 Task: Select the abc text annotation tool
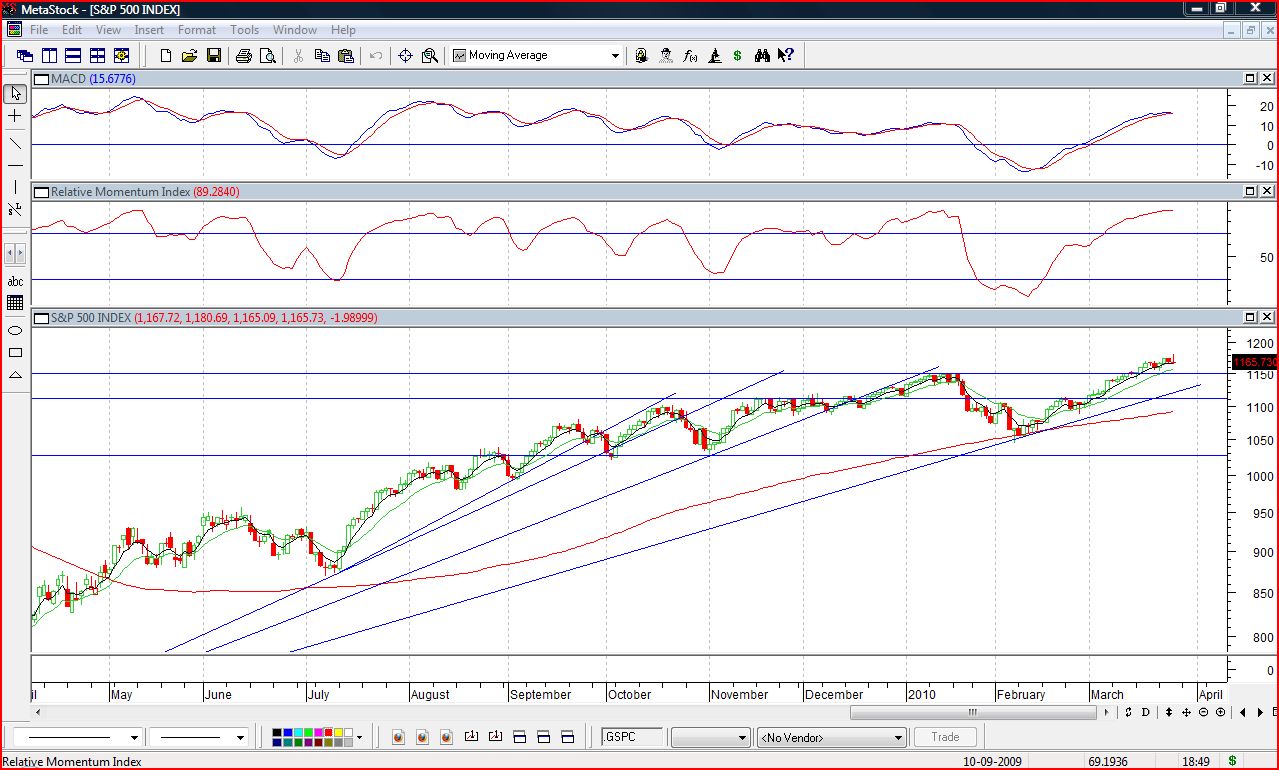click(x=15, y=281)
